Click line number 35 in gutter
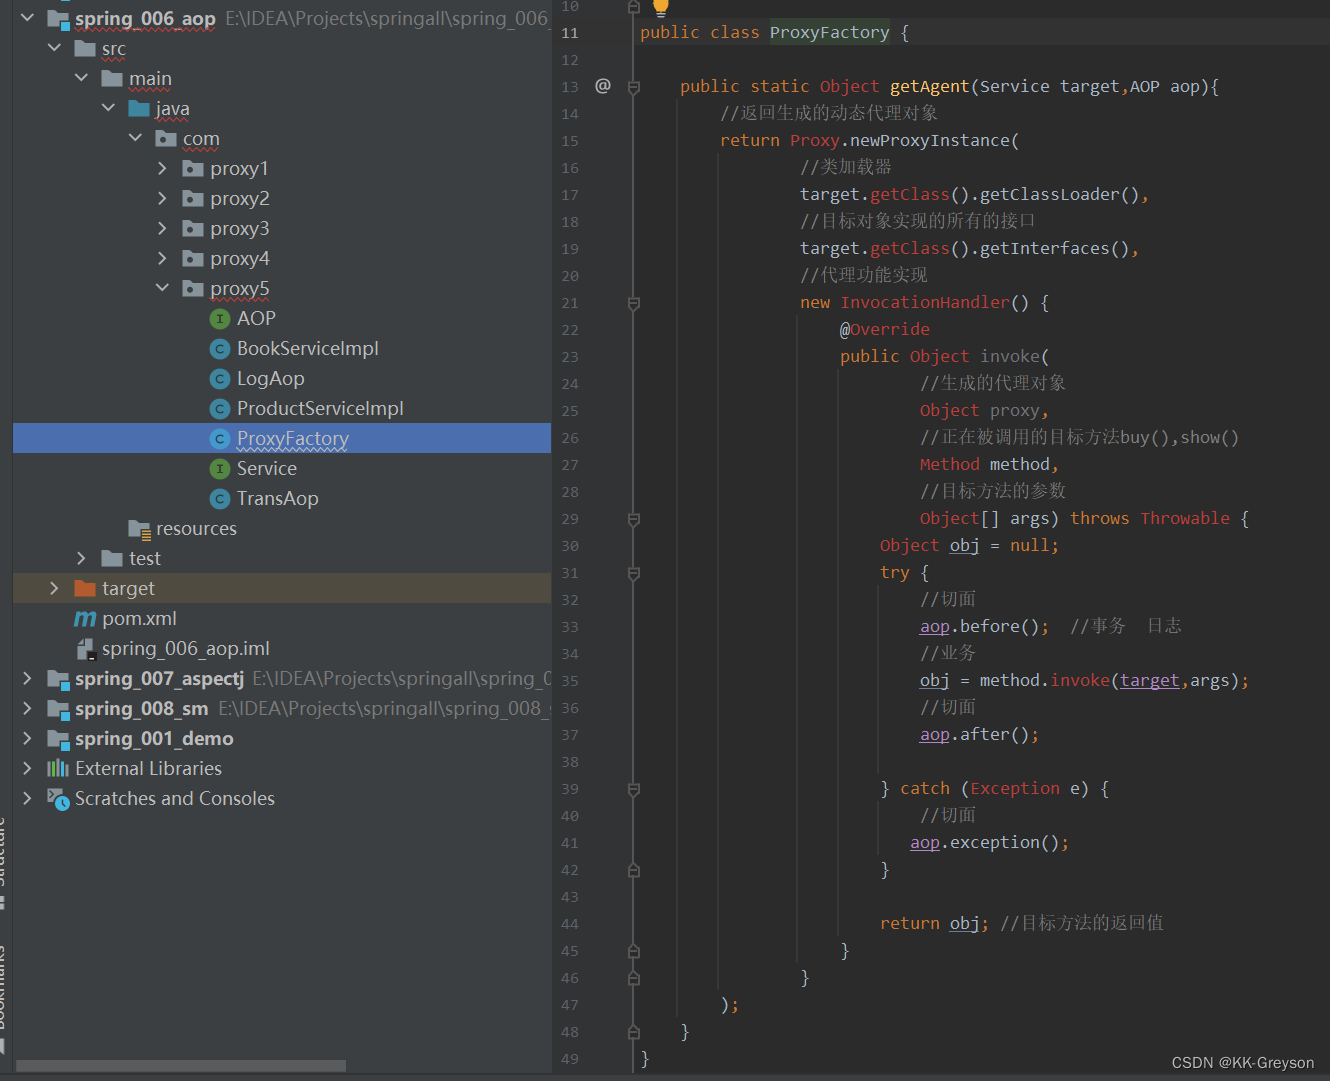 (570, 681)
